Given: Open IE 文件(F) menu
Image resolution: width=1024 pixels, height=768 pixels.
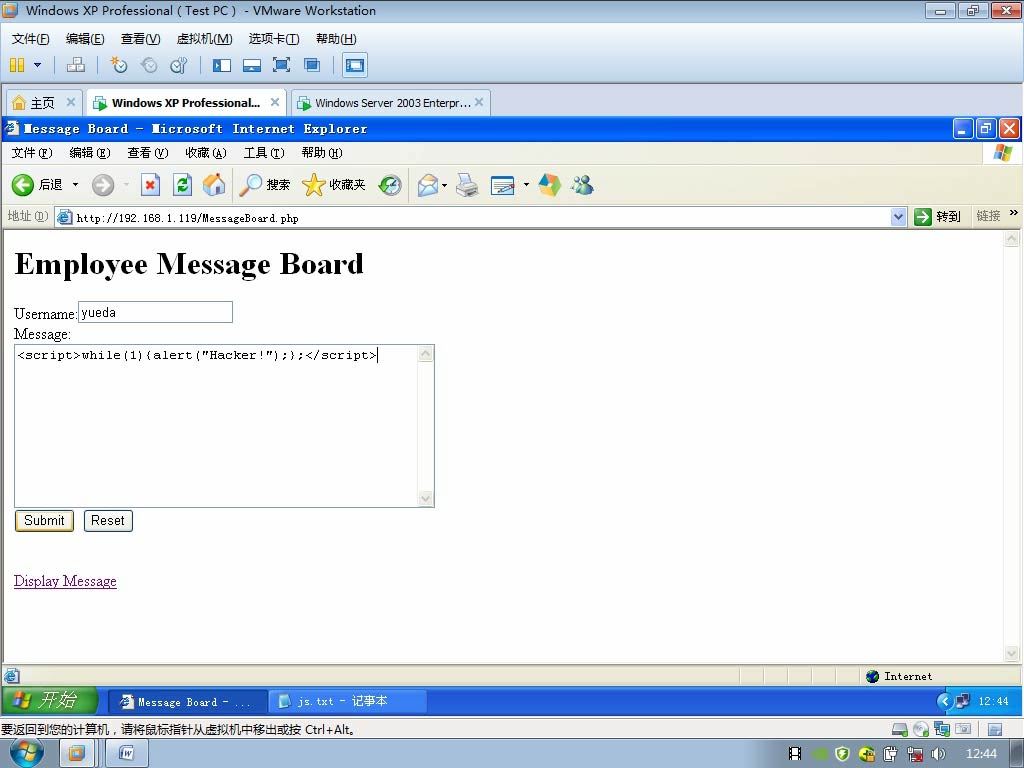Looking at the screenshot, I should pyautogui.click(x=32, y=153).
